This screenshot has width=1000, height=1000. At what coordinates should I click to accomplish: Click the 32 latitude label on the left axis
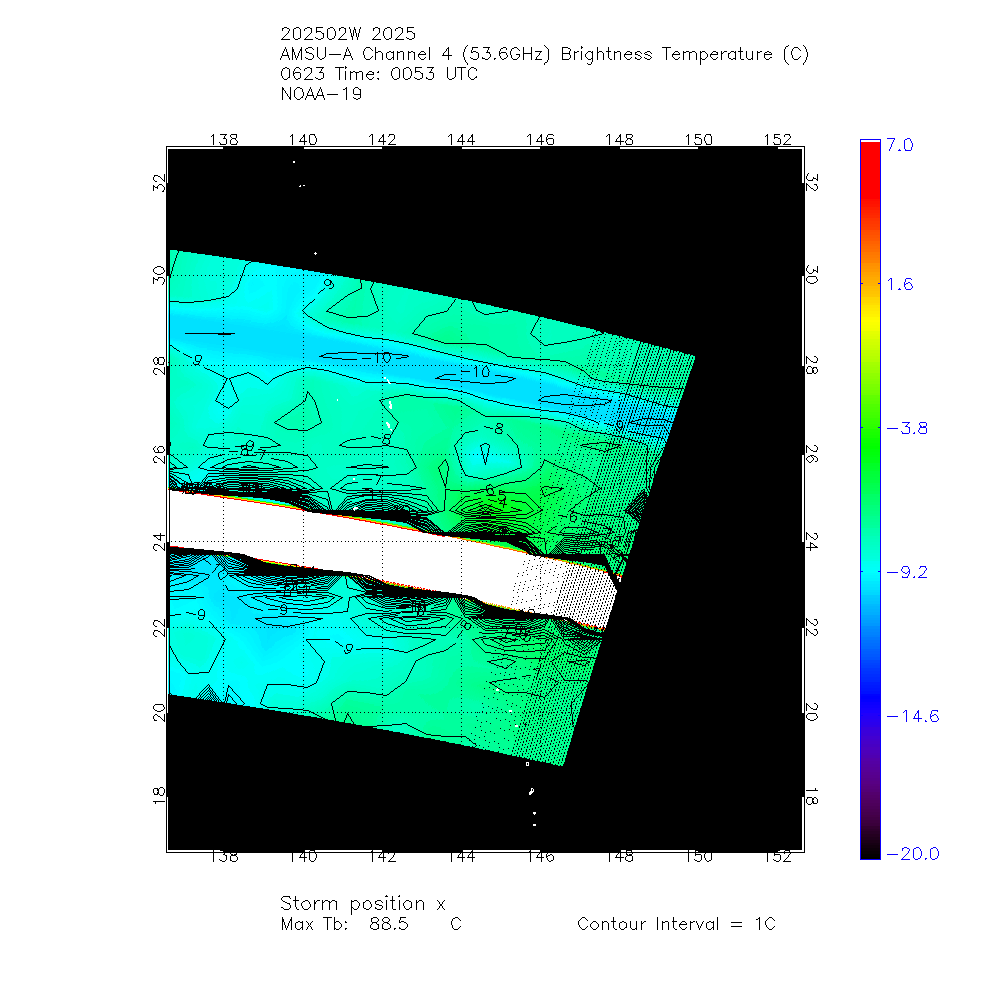tap(159, 184)
